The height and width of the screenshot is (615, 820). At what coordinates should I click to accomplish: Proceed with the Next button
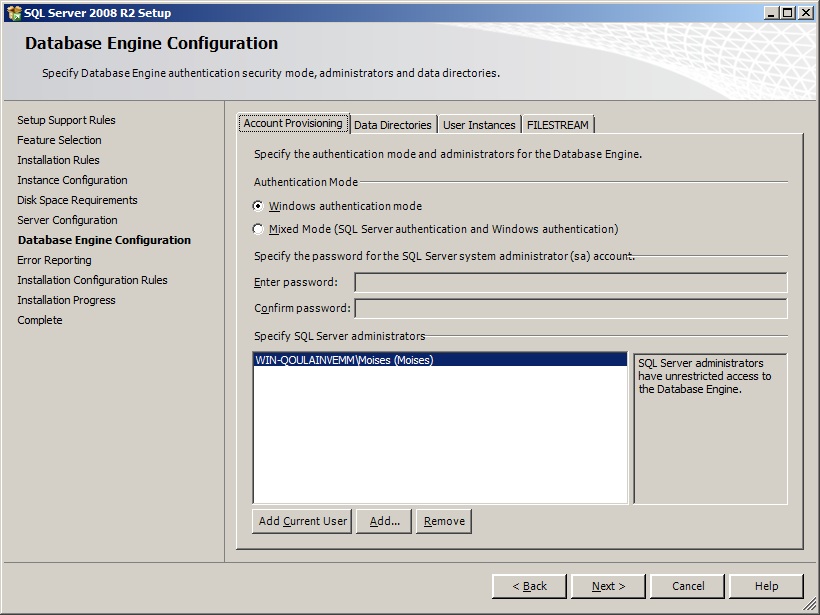[x=609, y=586]
